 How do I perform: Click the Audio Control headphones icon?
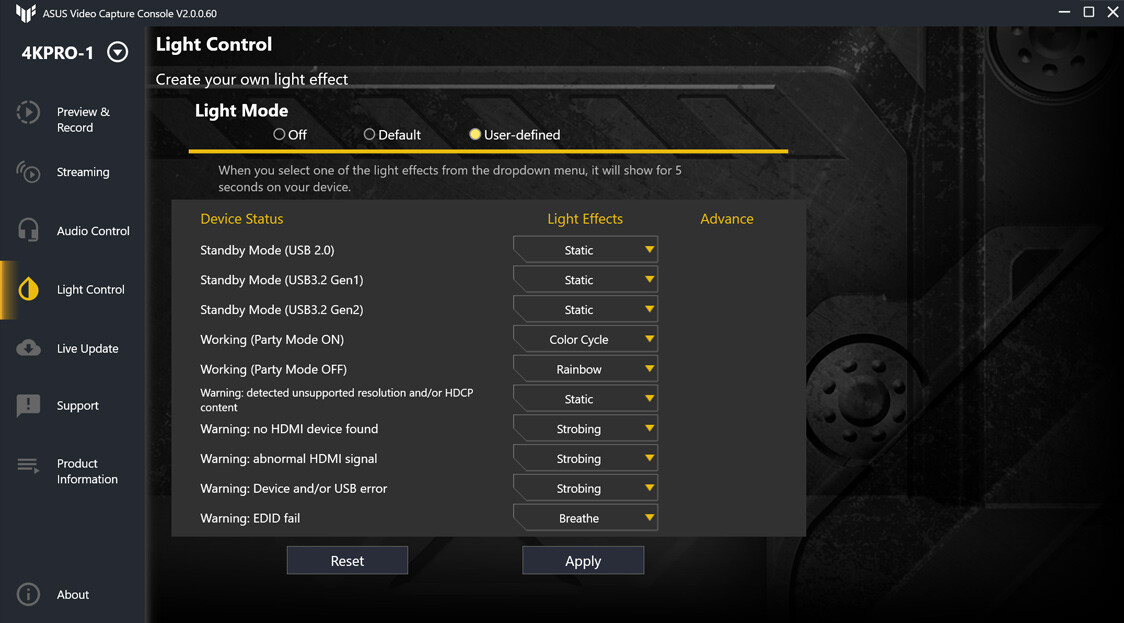click(x=28, y=230)
